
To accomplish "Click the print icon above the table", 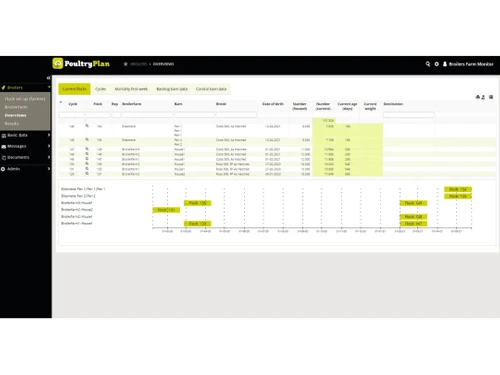I will 478,97.
